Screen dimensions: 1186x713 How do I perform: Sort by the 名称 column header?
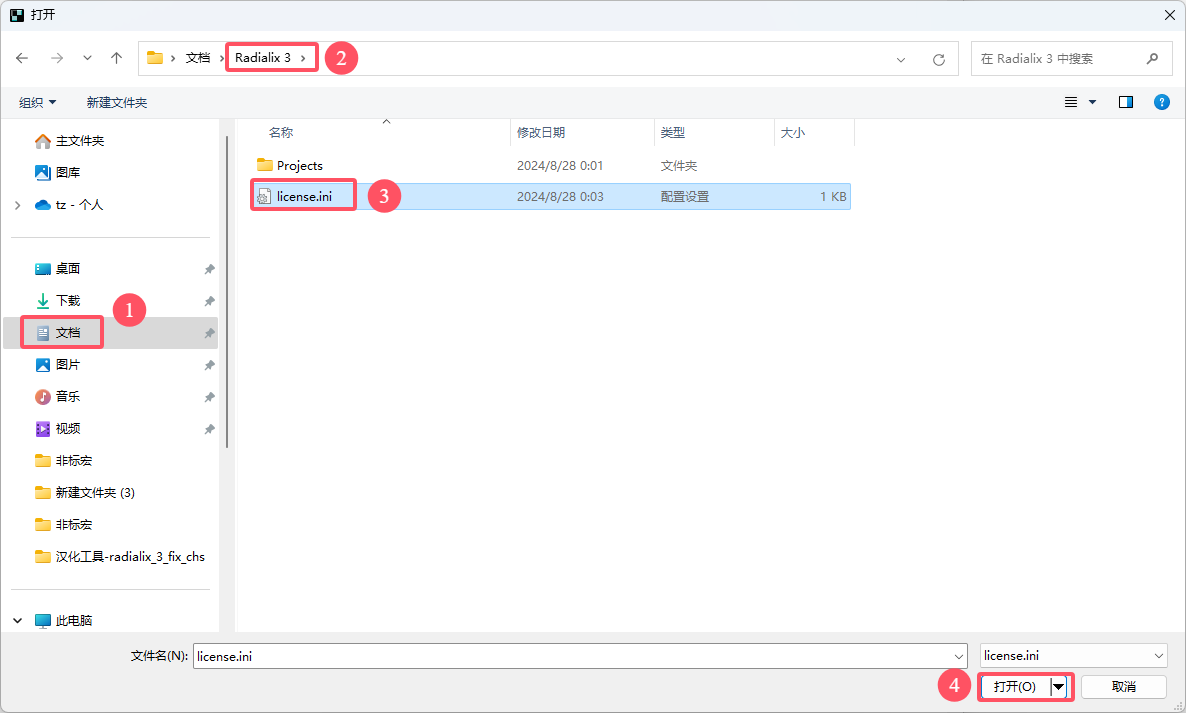pyautogui.click(x=281, y=133)
